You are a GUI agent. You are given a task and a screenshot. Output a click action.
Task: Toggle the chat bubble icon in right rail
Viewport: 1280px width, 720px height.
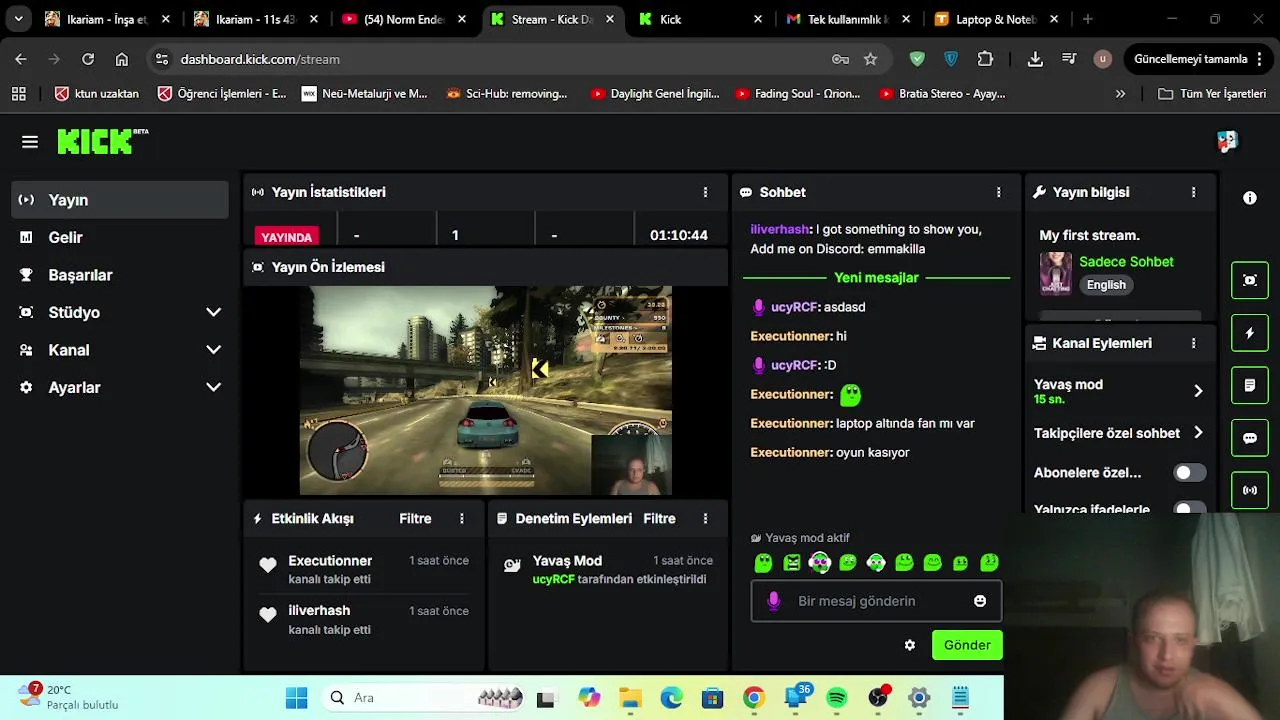point(1250,438)
